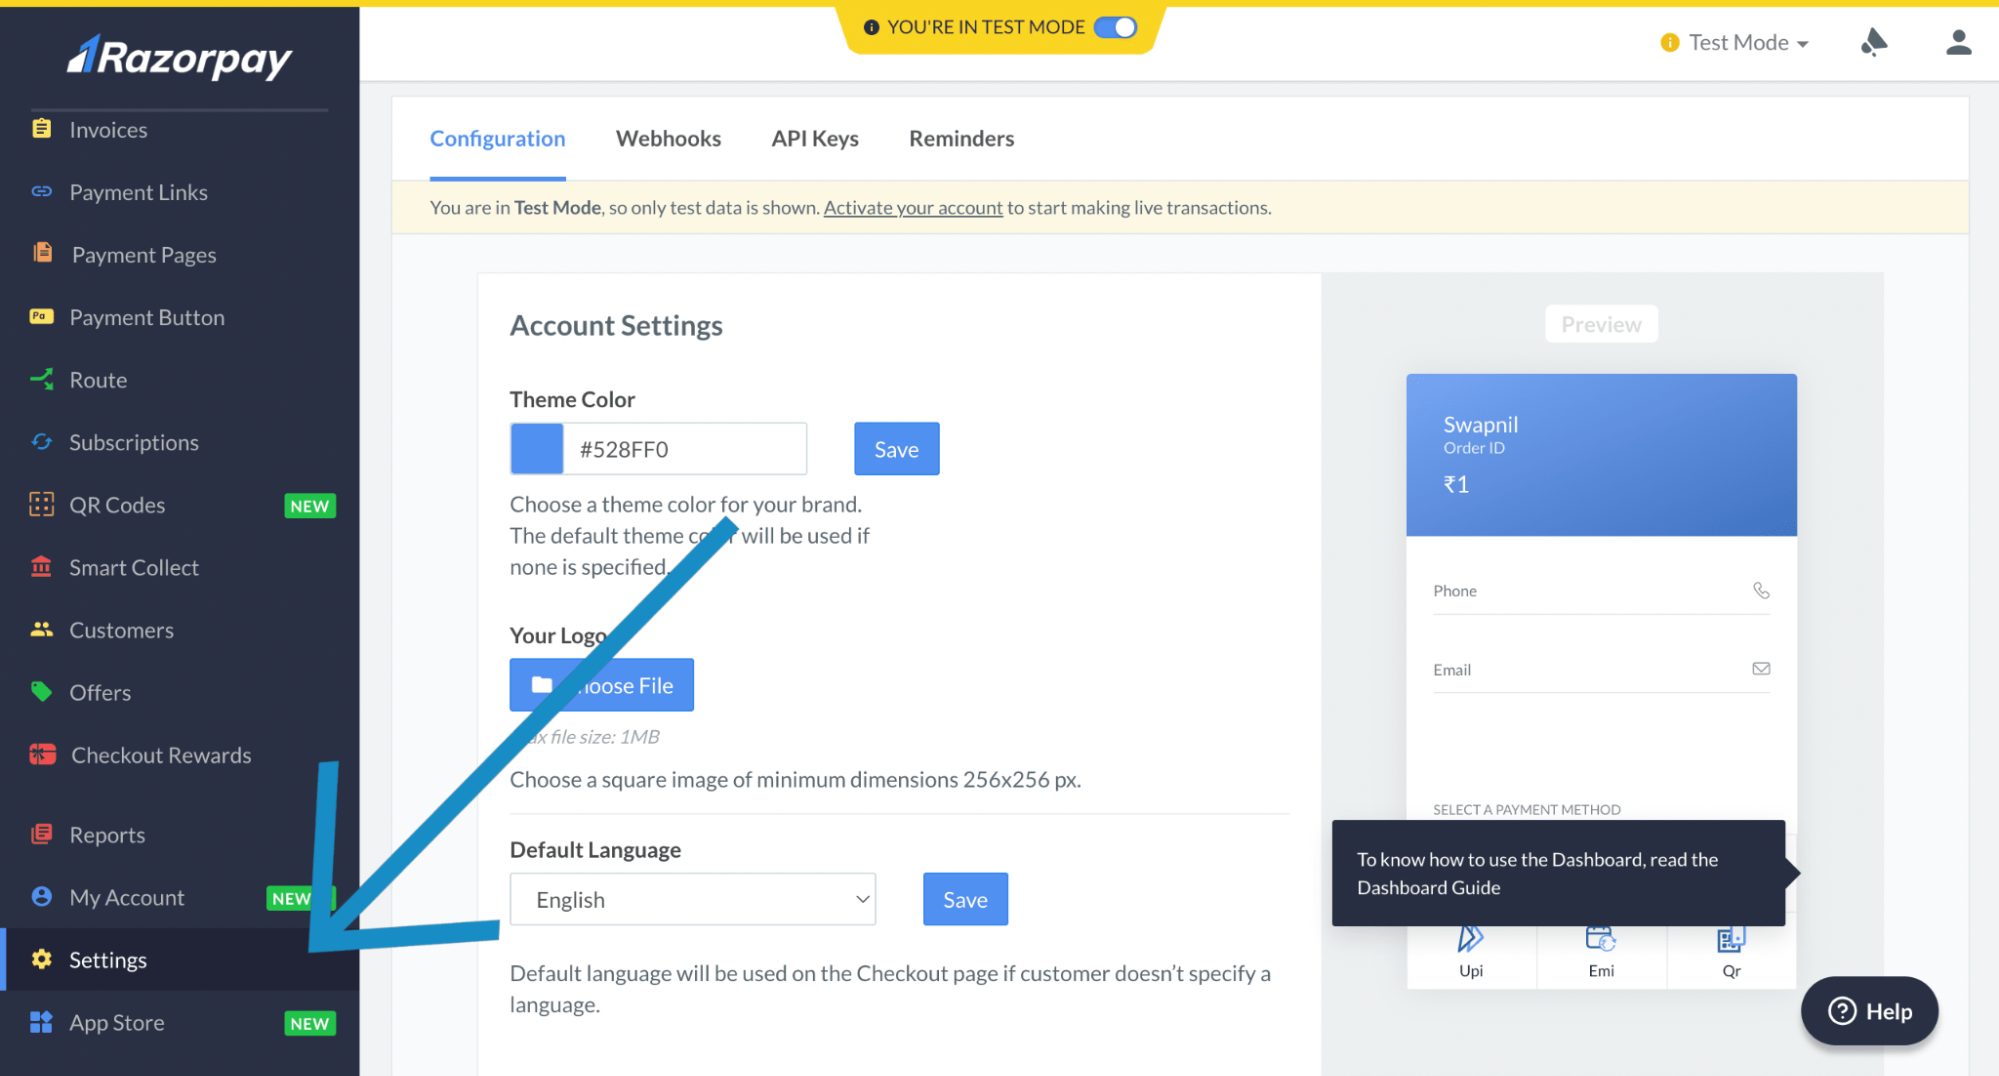Open Smart Collect in the sidebar
The image size is (1999, 1076).
134,567
